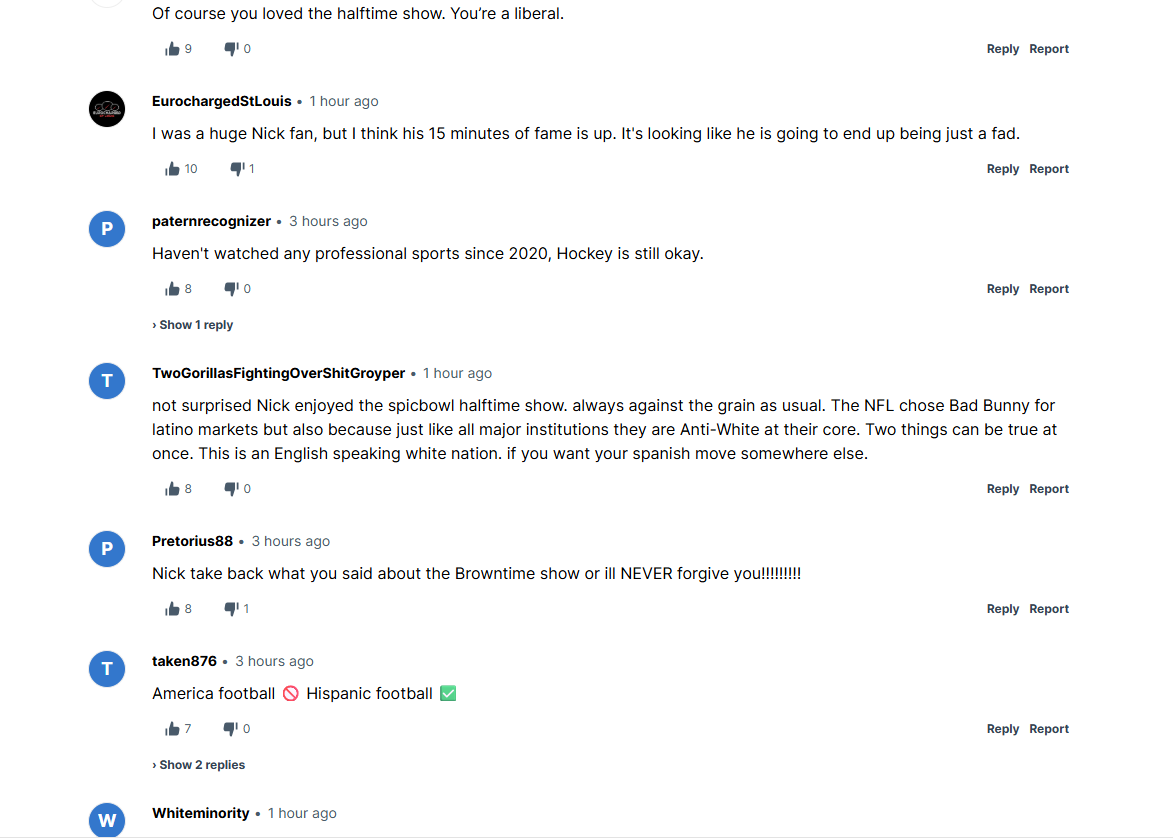Screen dimensions: 1173x838
Task: Thumbs down Pretorius88's comment
Action: 231,609
